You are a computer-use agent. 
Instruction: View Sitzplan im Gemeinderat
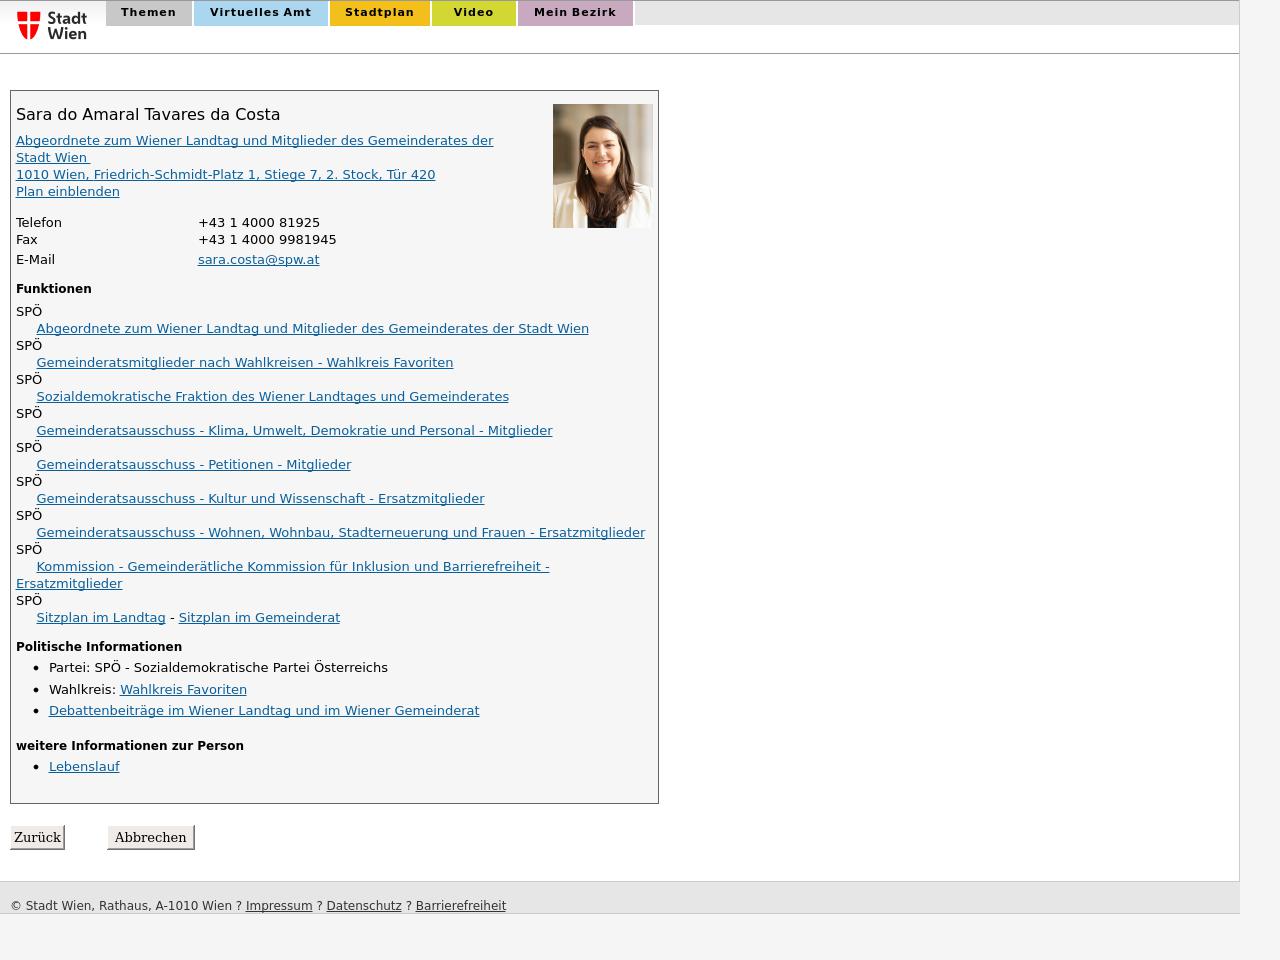pos(259,618)
